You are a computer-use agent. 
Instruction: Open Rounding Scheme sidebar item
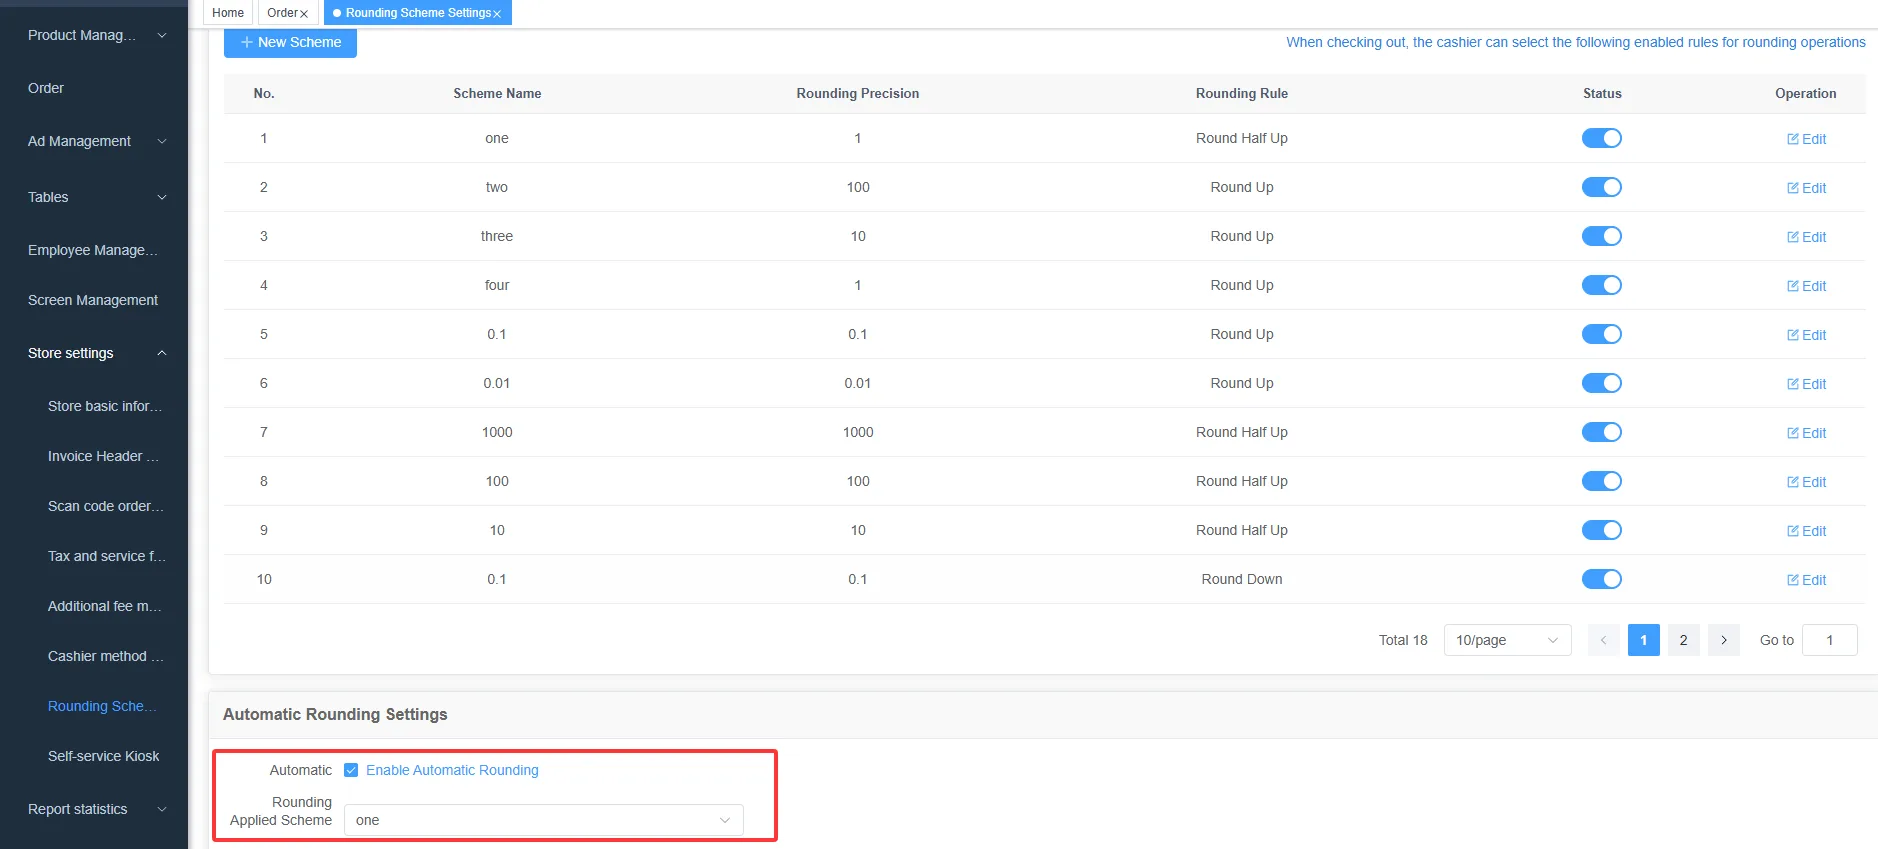point(102,706)
